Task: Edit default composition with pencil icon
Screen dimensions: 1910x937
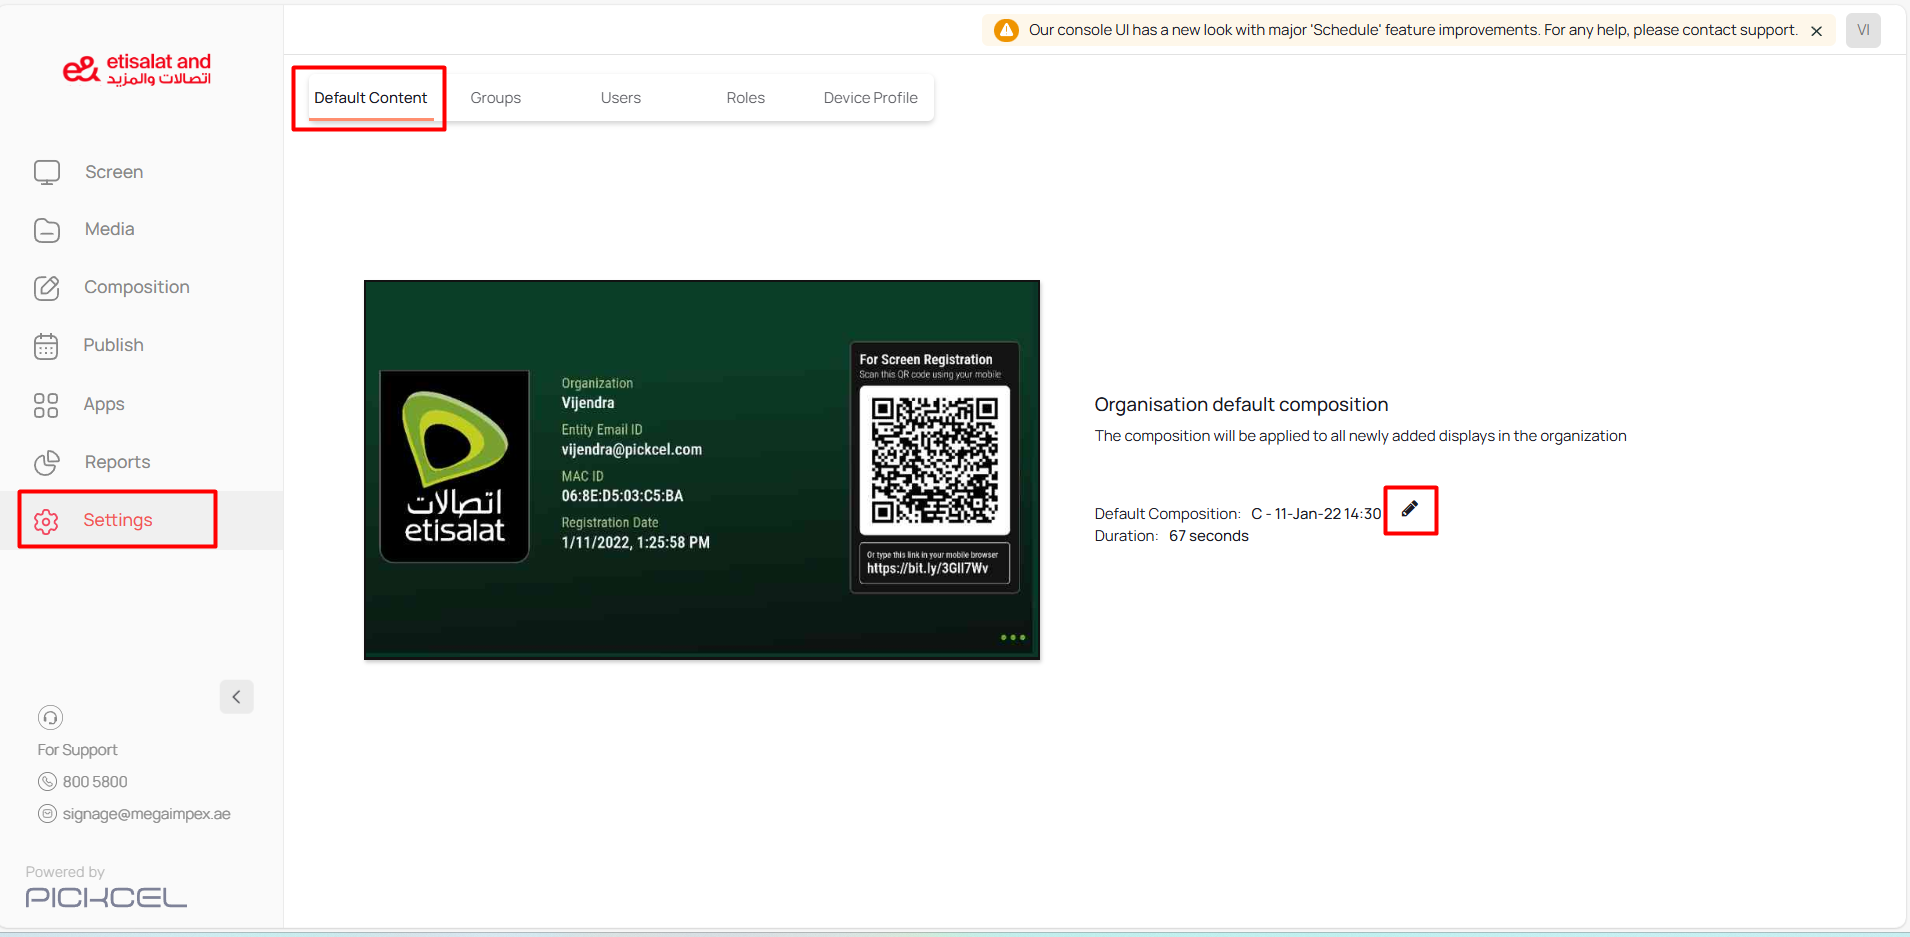Action: [x=1409, y=509]
